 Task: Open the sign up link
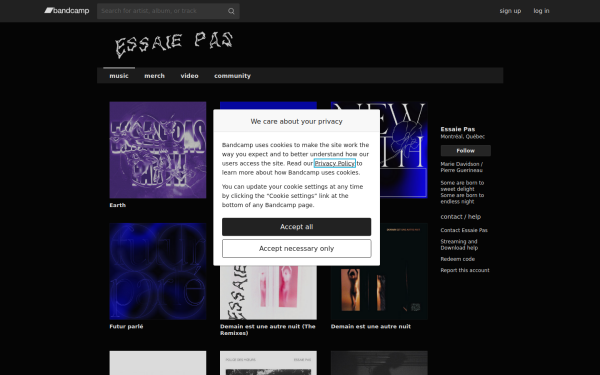pyautogui.click(x=510, y=11)
